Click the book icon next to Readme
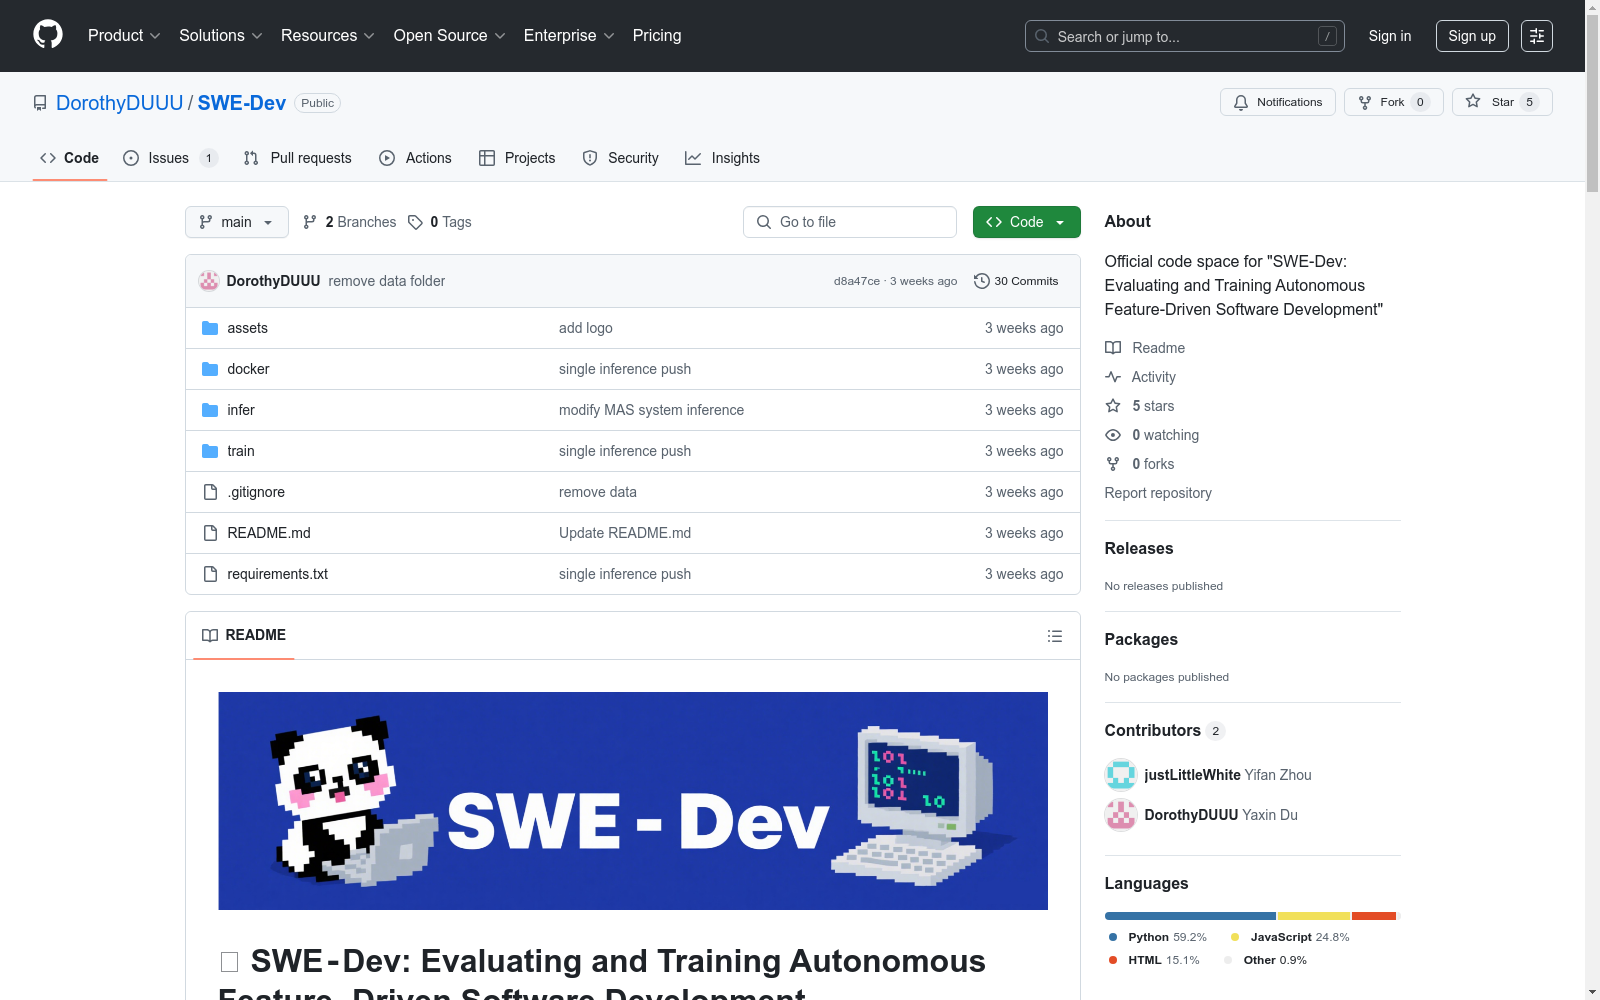The height and width of the screenshot is (1000, 1600). click(1113, 348)
